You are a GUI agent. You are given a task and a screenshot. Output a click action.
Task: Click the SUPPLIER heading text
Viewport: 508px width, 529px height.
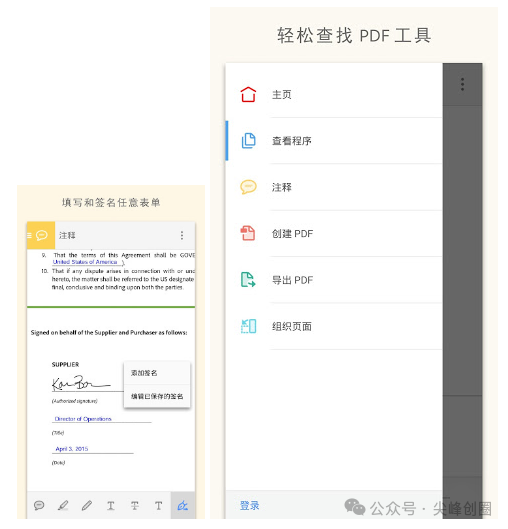tap(65, 364)
